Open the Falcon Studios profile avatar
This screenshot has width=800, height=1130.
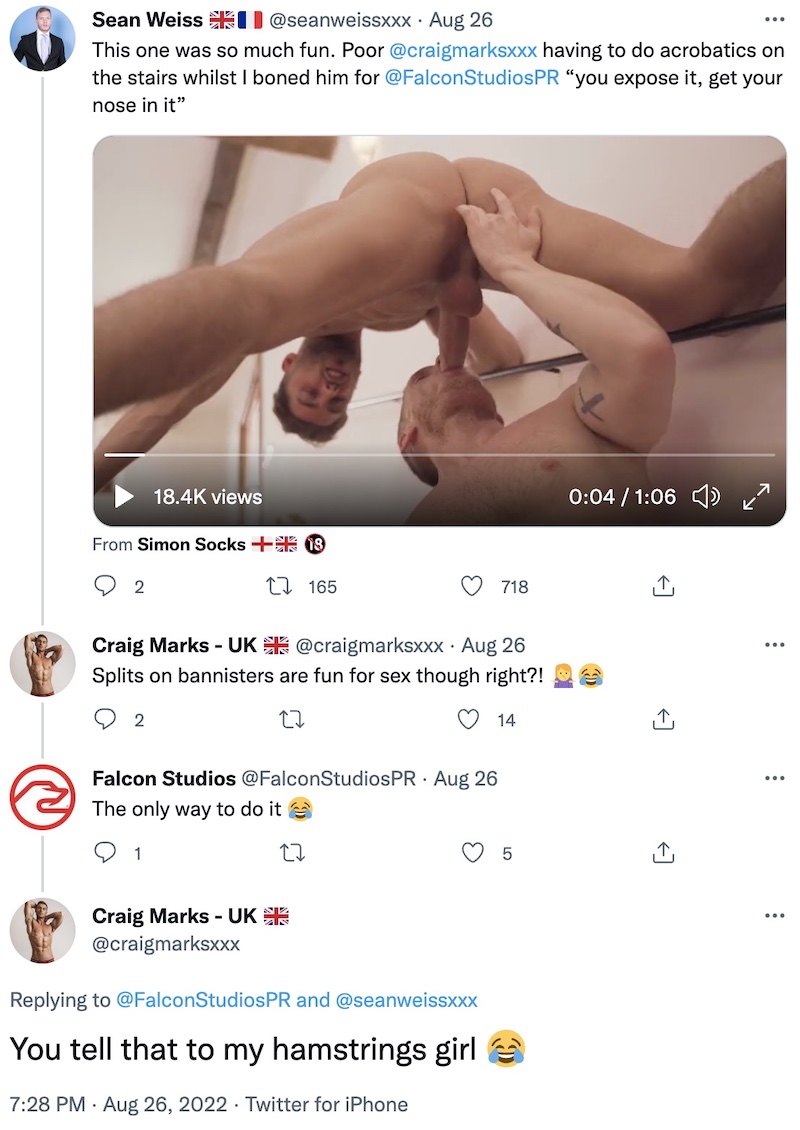[42, 798]
